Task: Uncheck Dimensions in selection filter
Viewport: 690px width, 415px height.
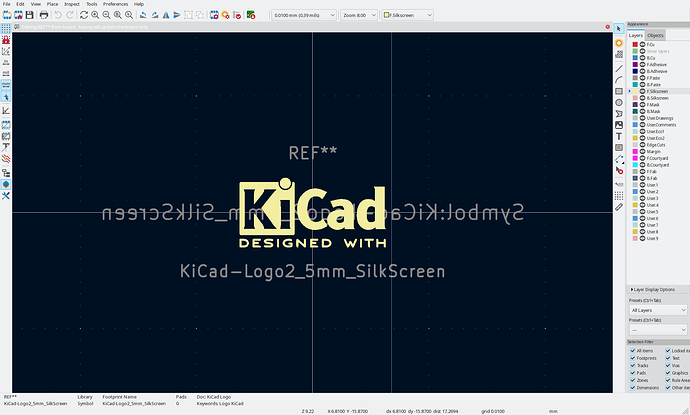Action: (x=632, y=388)
